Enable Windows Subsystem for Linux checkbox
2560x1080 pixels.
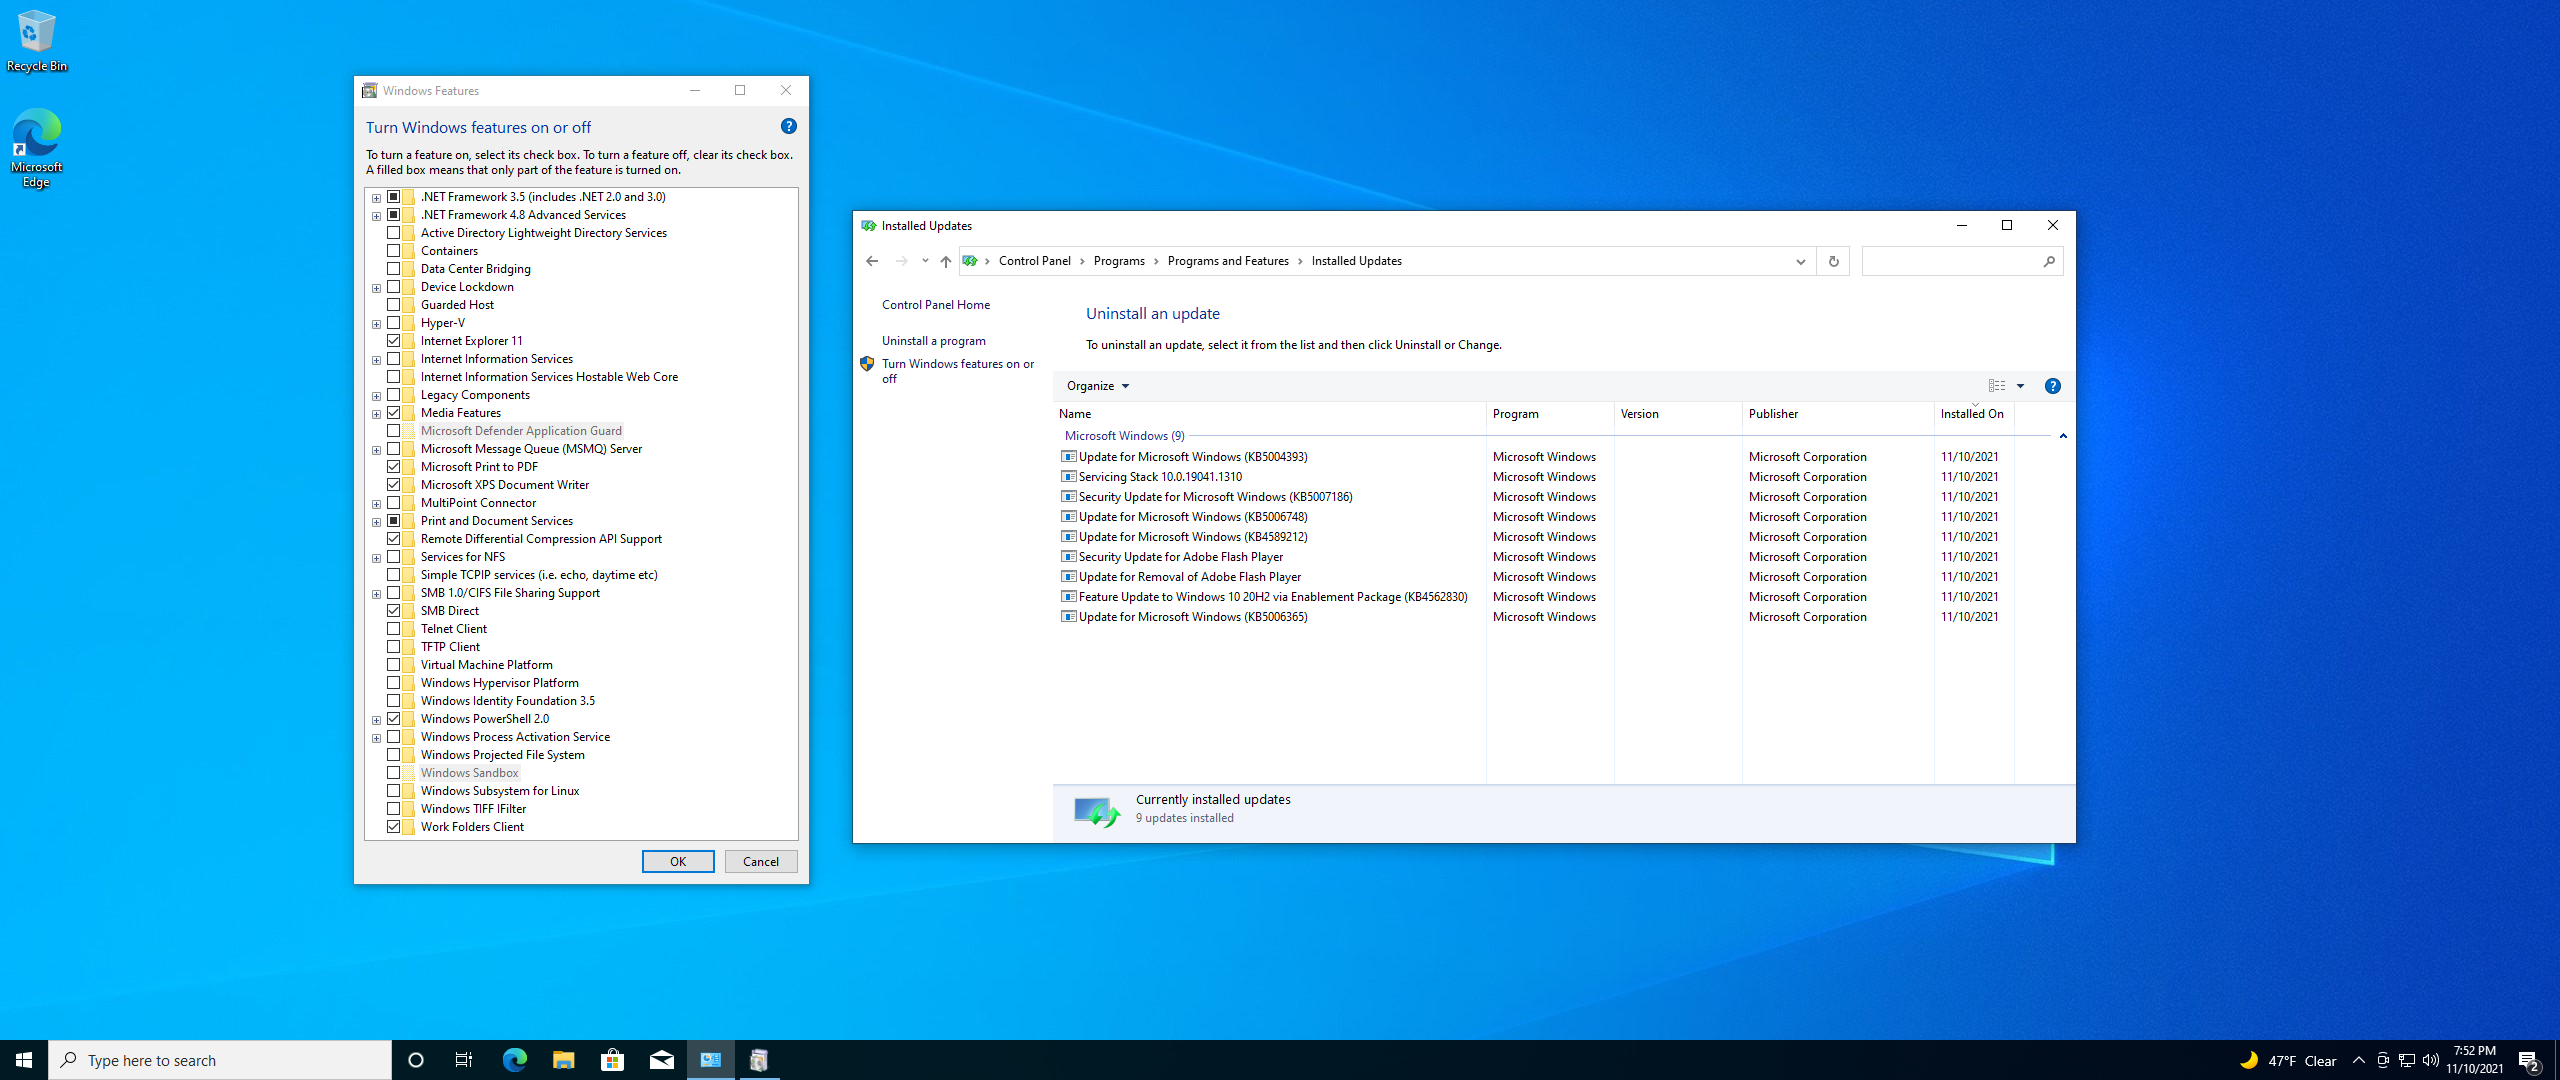coord(394,791)
